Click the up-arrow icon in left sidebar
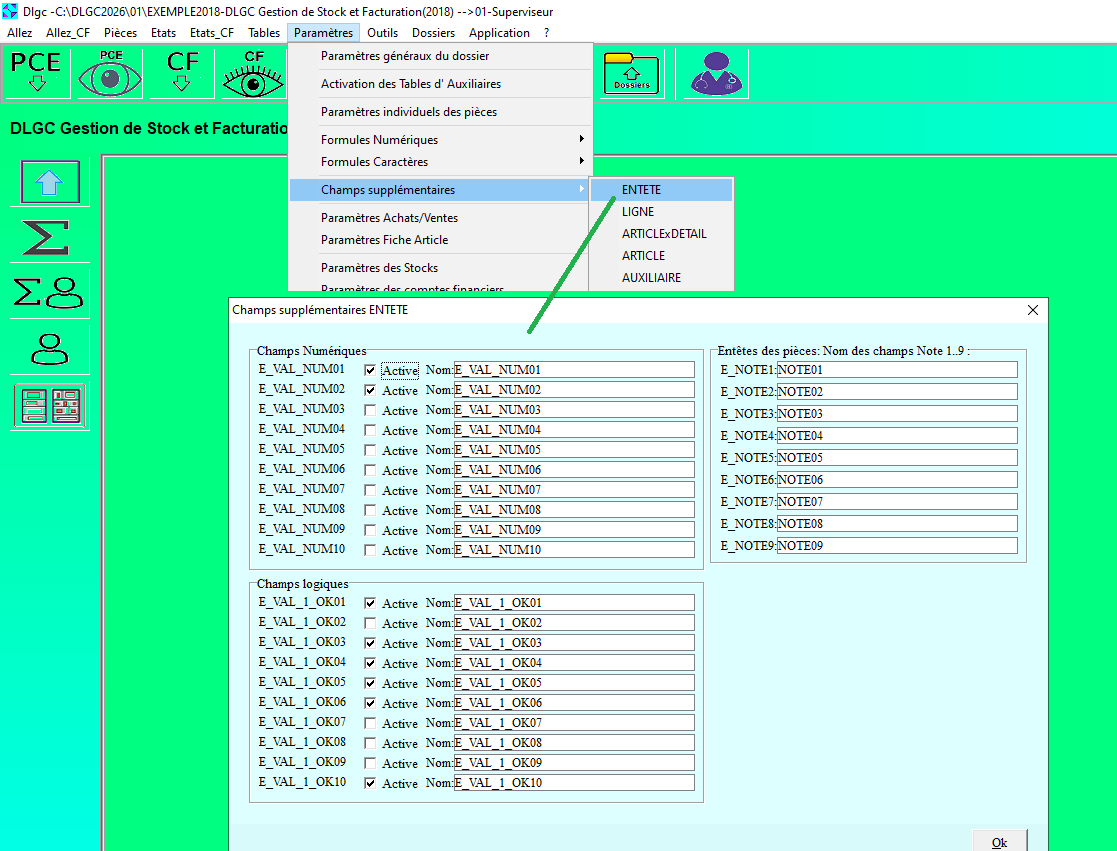Screen dimensions: 1117x851 (50, 182)
